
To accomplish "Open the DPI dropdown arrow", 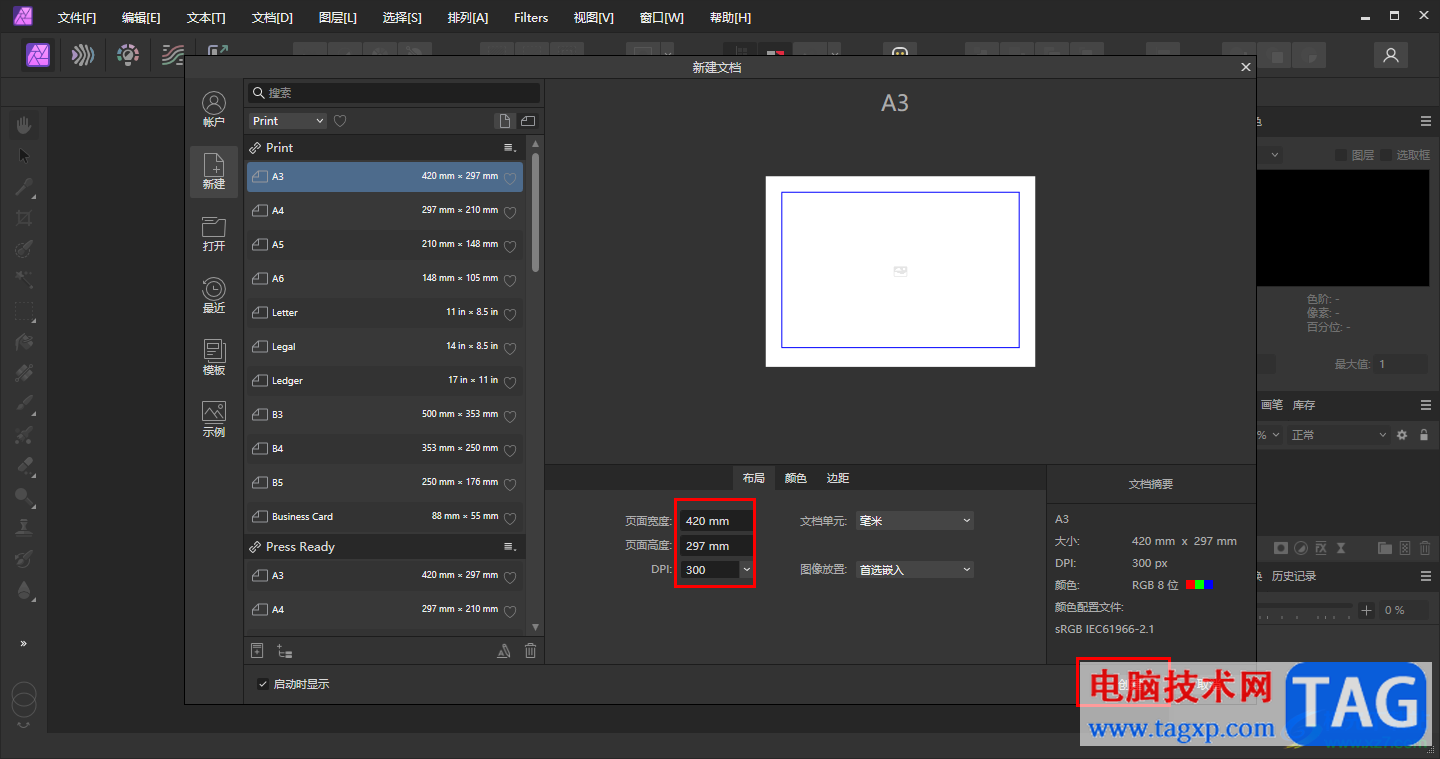I will point(746,570).
